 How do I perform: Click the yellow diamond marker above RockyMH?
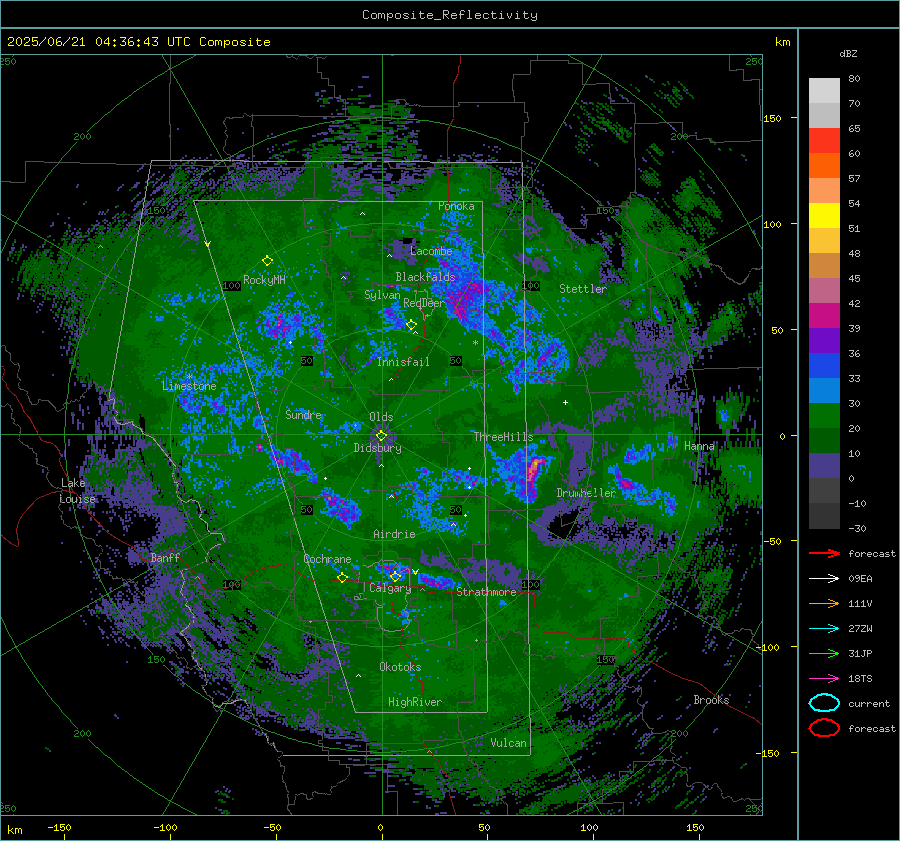point(267,261)
